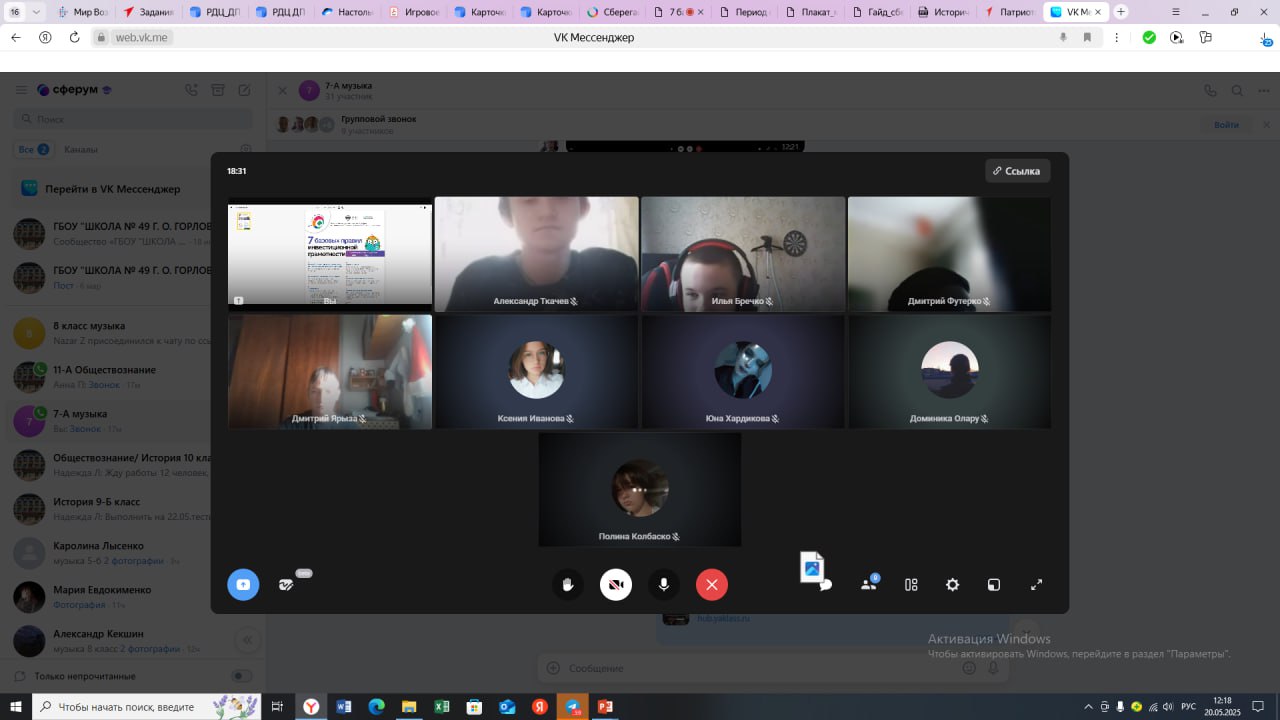The height and width of the screenshot is (720, 1280).
Task: Copy call link via Ссылка button
Action: (1017, 171)
